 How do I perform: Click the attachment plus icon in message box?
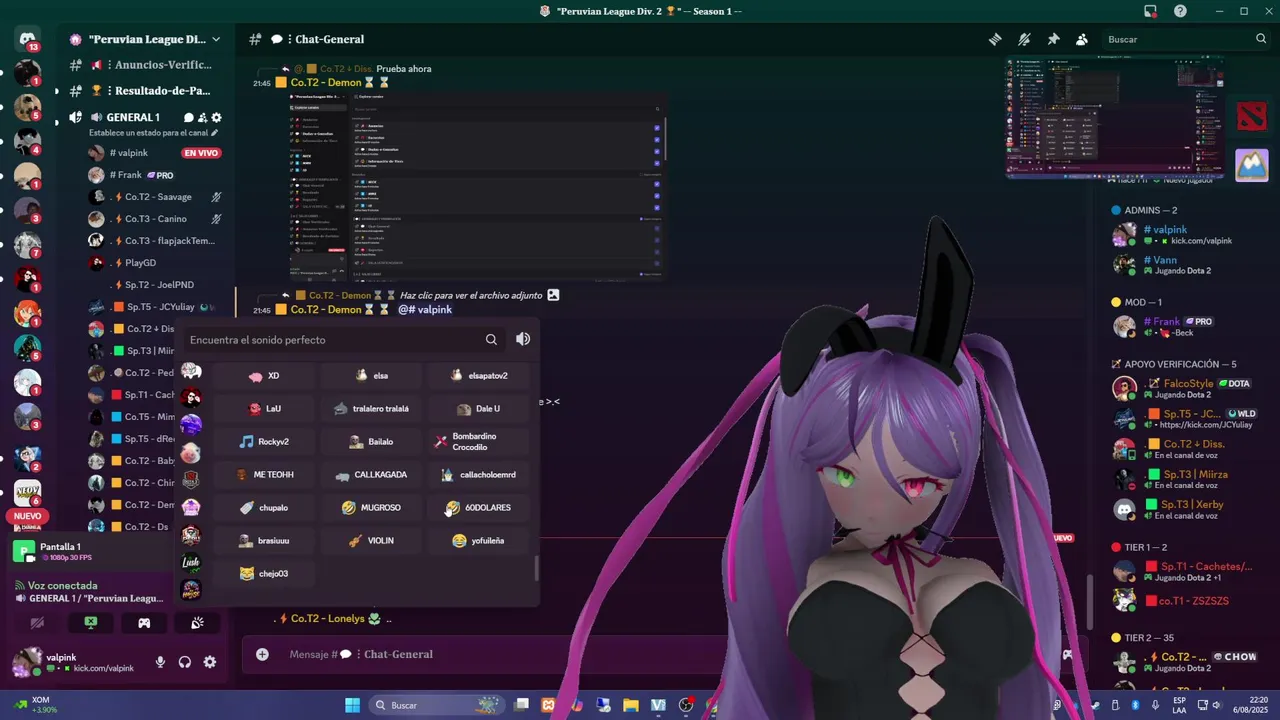pos(262,654)
